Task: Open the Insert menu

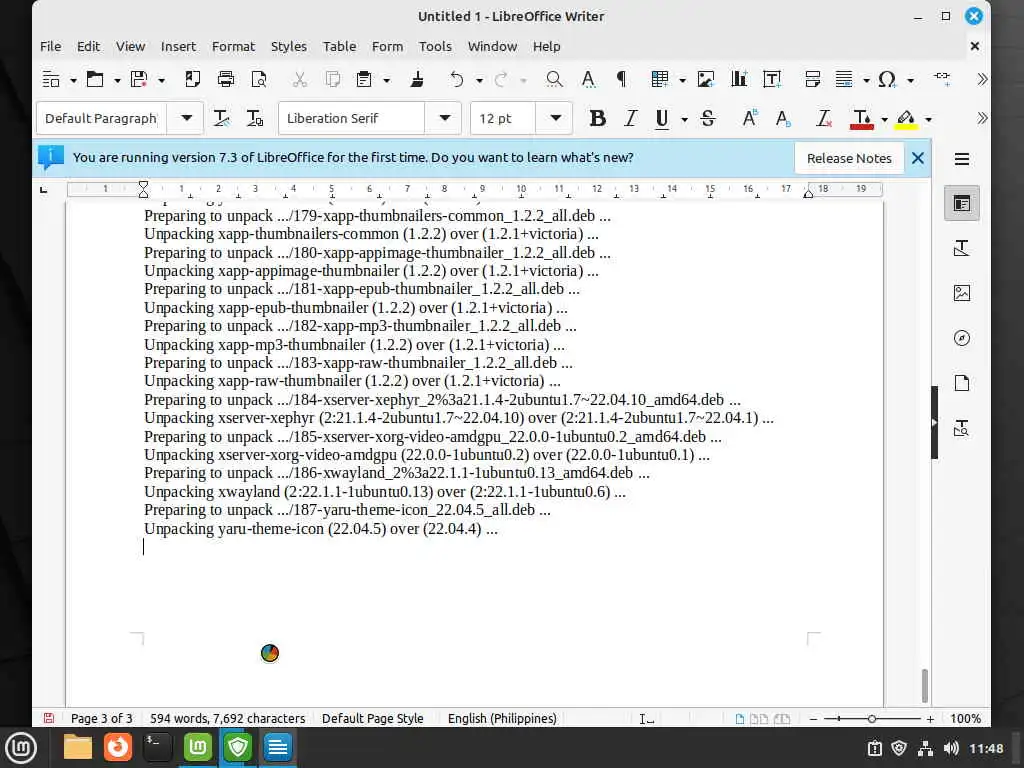Action: 178,46
